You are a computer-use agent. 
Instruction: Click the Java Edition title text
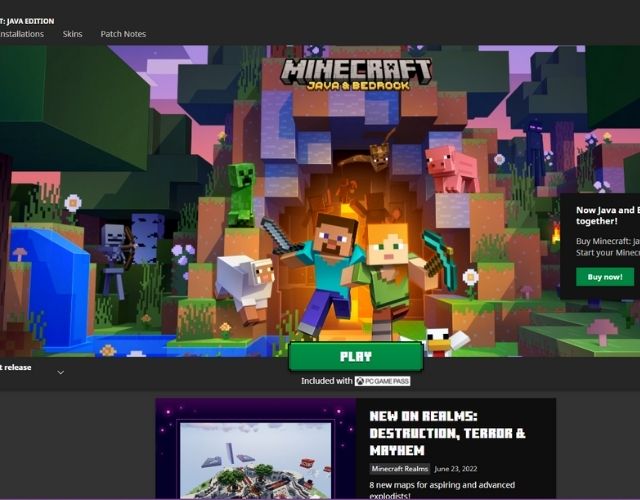click(27, 21)
